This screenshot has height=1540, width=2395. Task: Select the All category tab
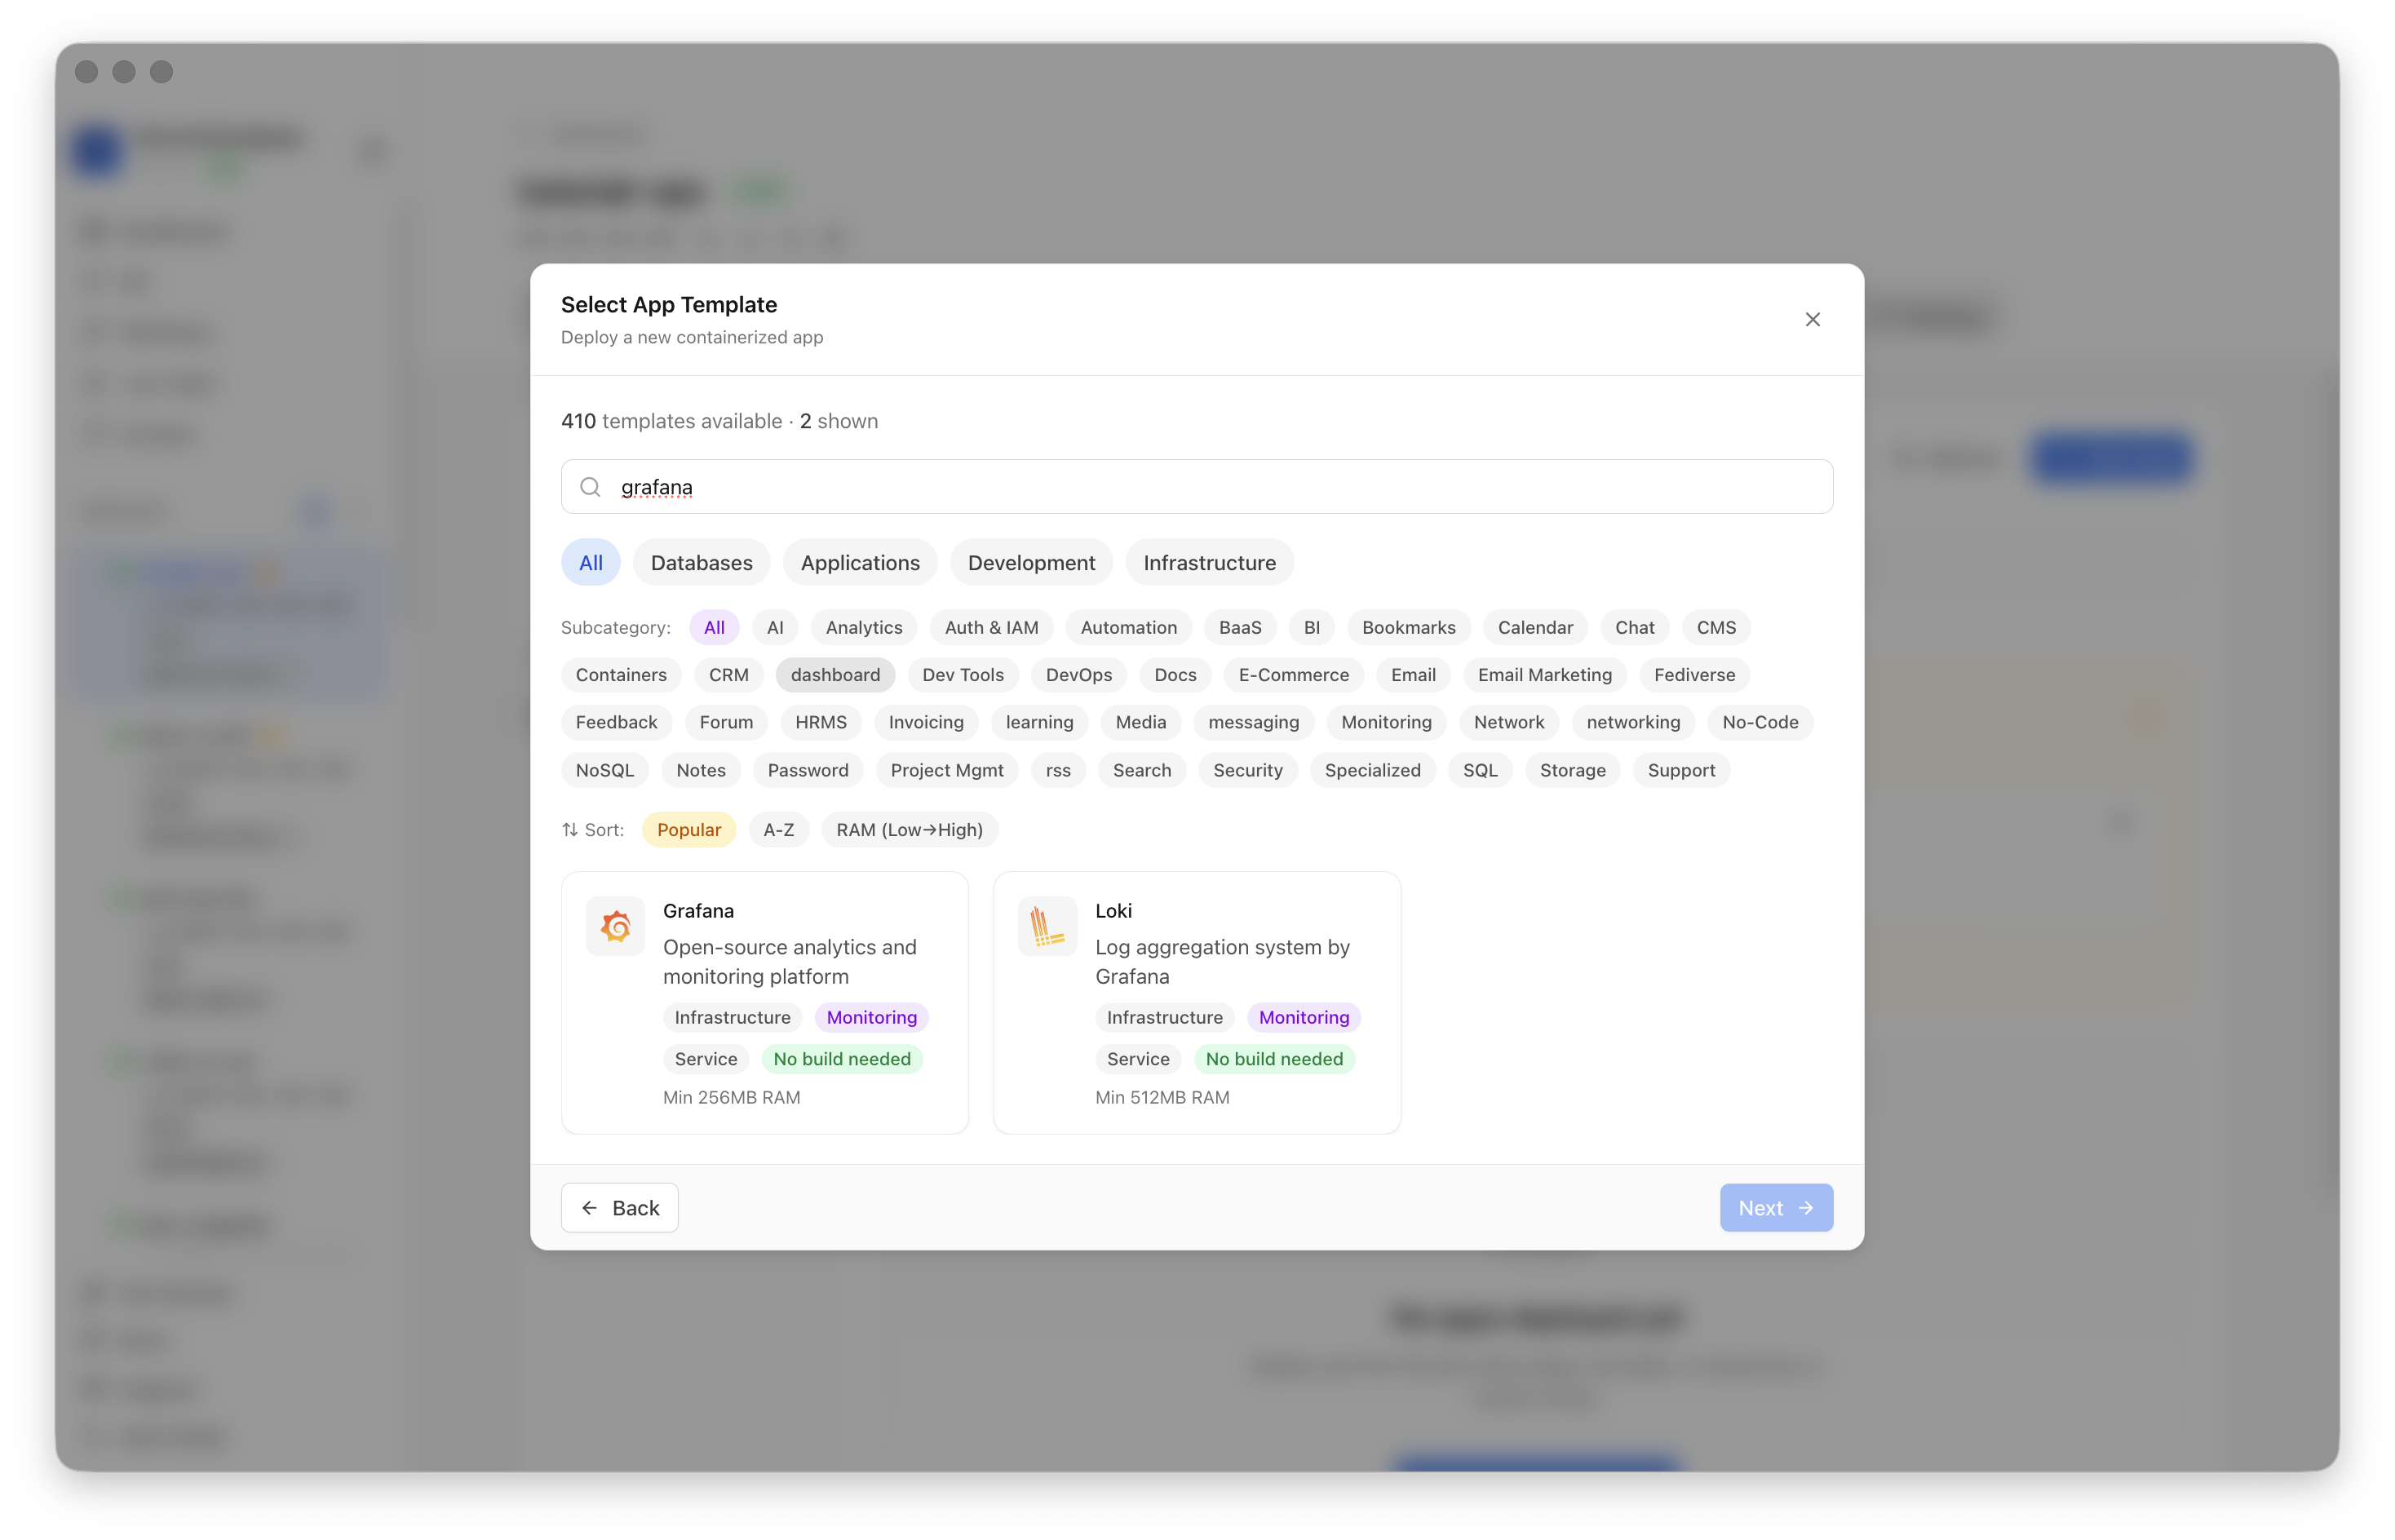point(591,562)
